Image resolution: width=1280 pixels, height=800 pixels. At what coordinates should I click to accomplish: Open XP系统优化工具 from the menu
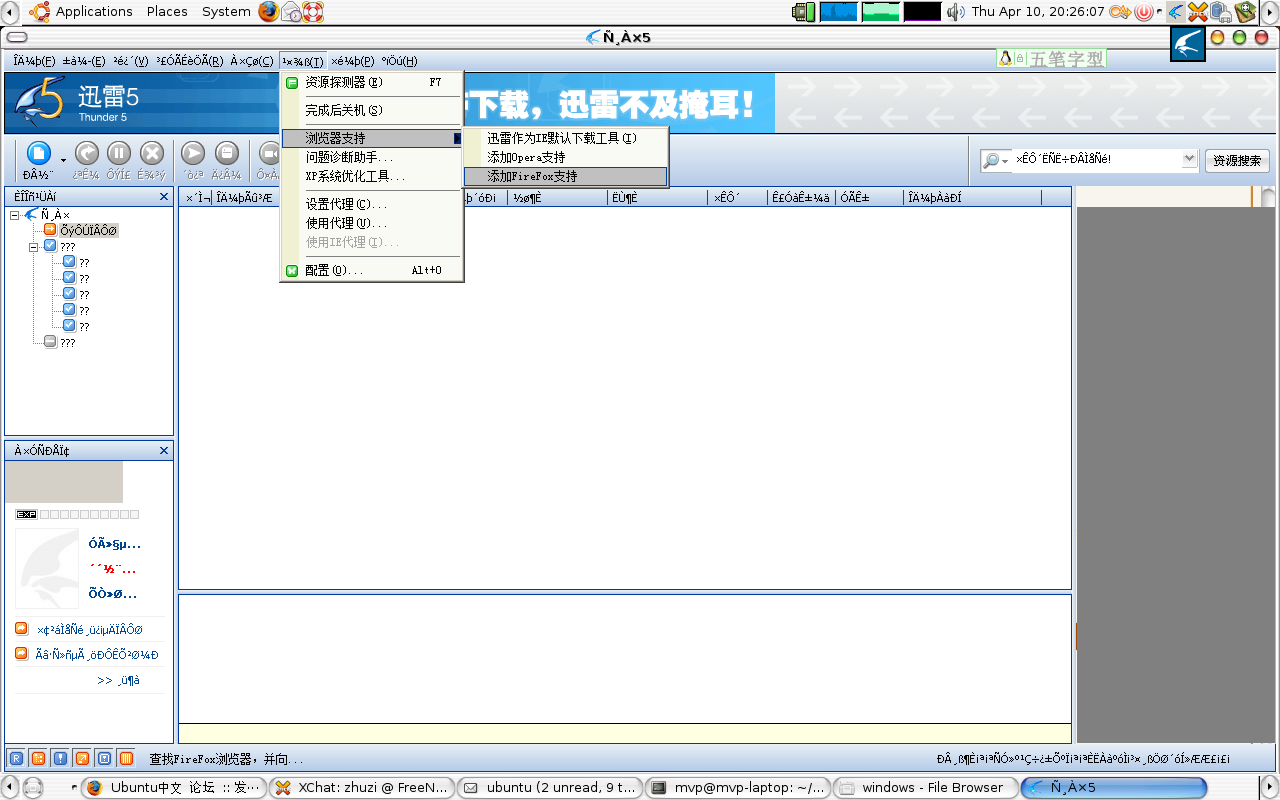click(372, 176)
